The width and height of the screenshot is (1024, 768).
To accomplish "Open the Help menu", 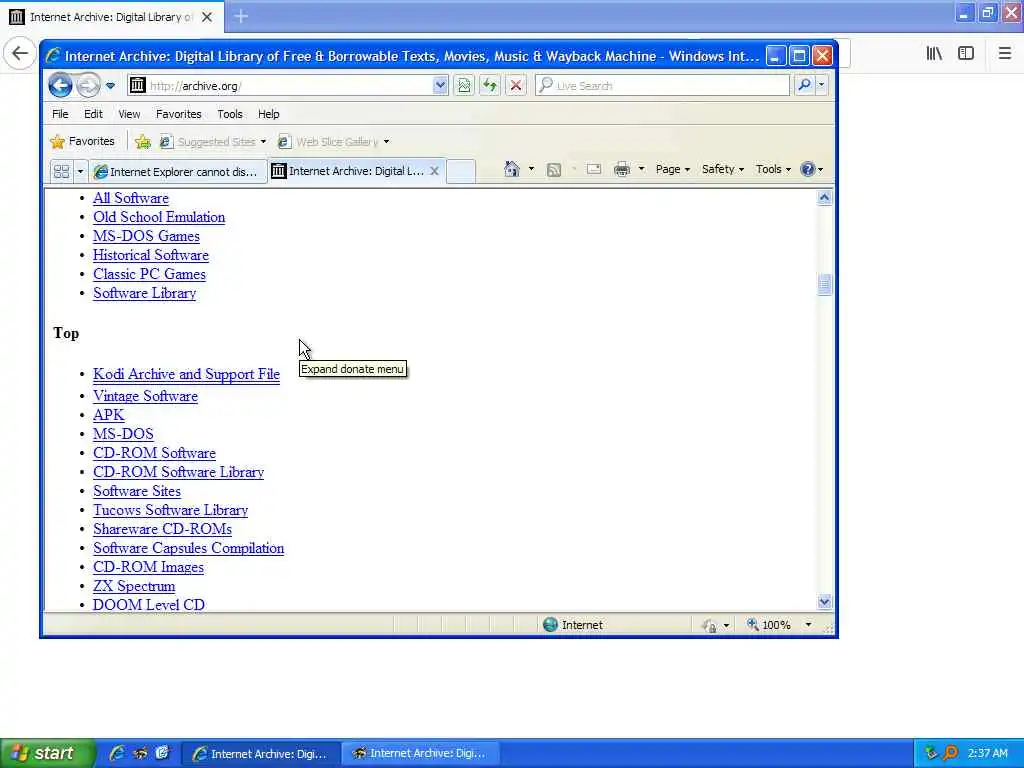I will coord(268,114).
